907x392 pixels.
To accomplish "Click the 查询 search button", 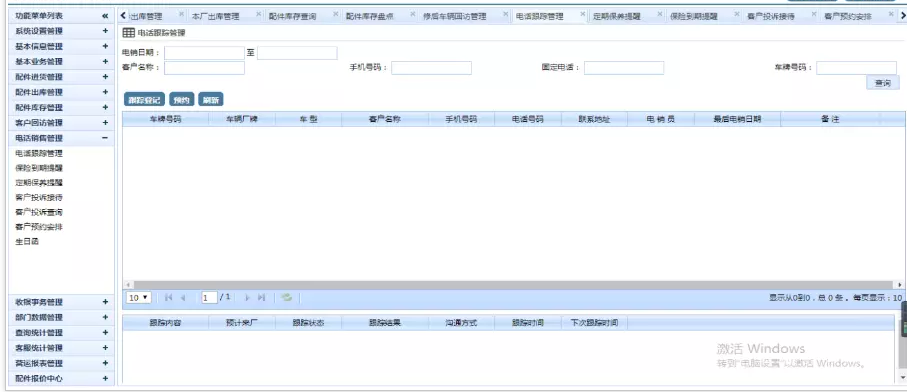I will coord(882,83).
